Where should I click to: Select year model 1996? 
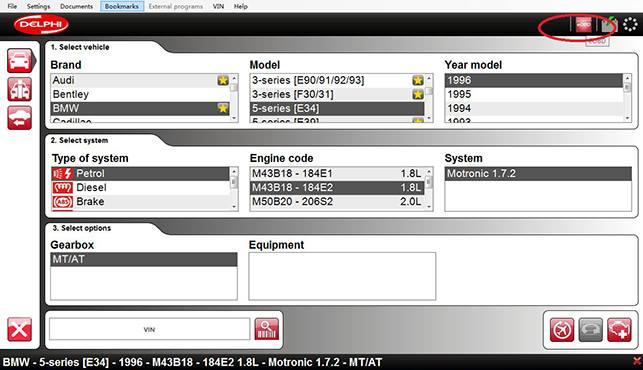point(534,80)
